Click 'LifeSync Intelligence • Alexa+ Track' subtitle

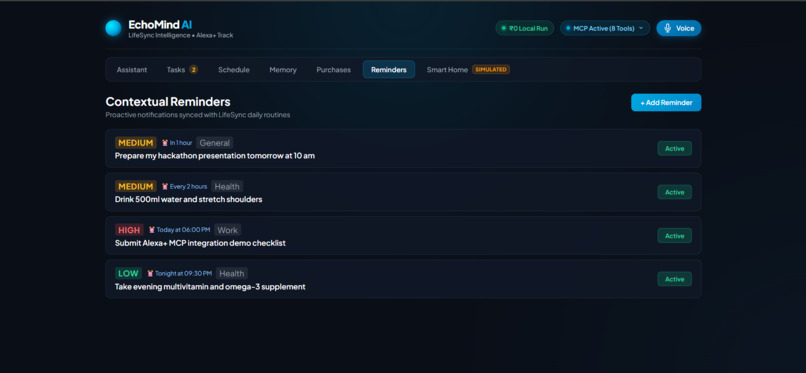pyautogui.click(x=181, y=35)
